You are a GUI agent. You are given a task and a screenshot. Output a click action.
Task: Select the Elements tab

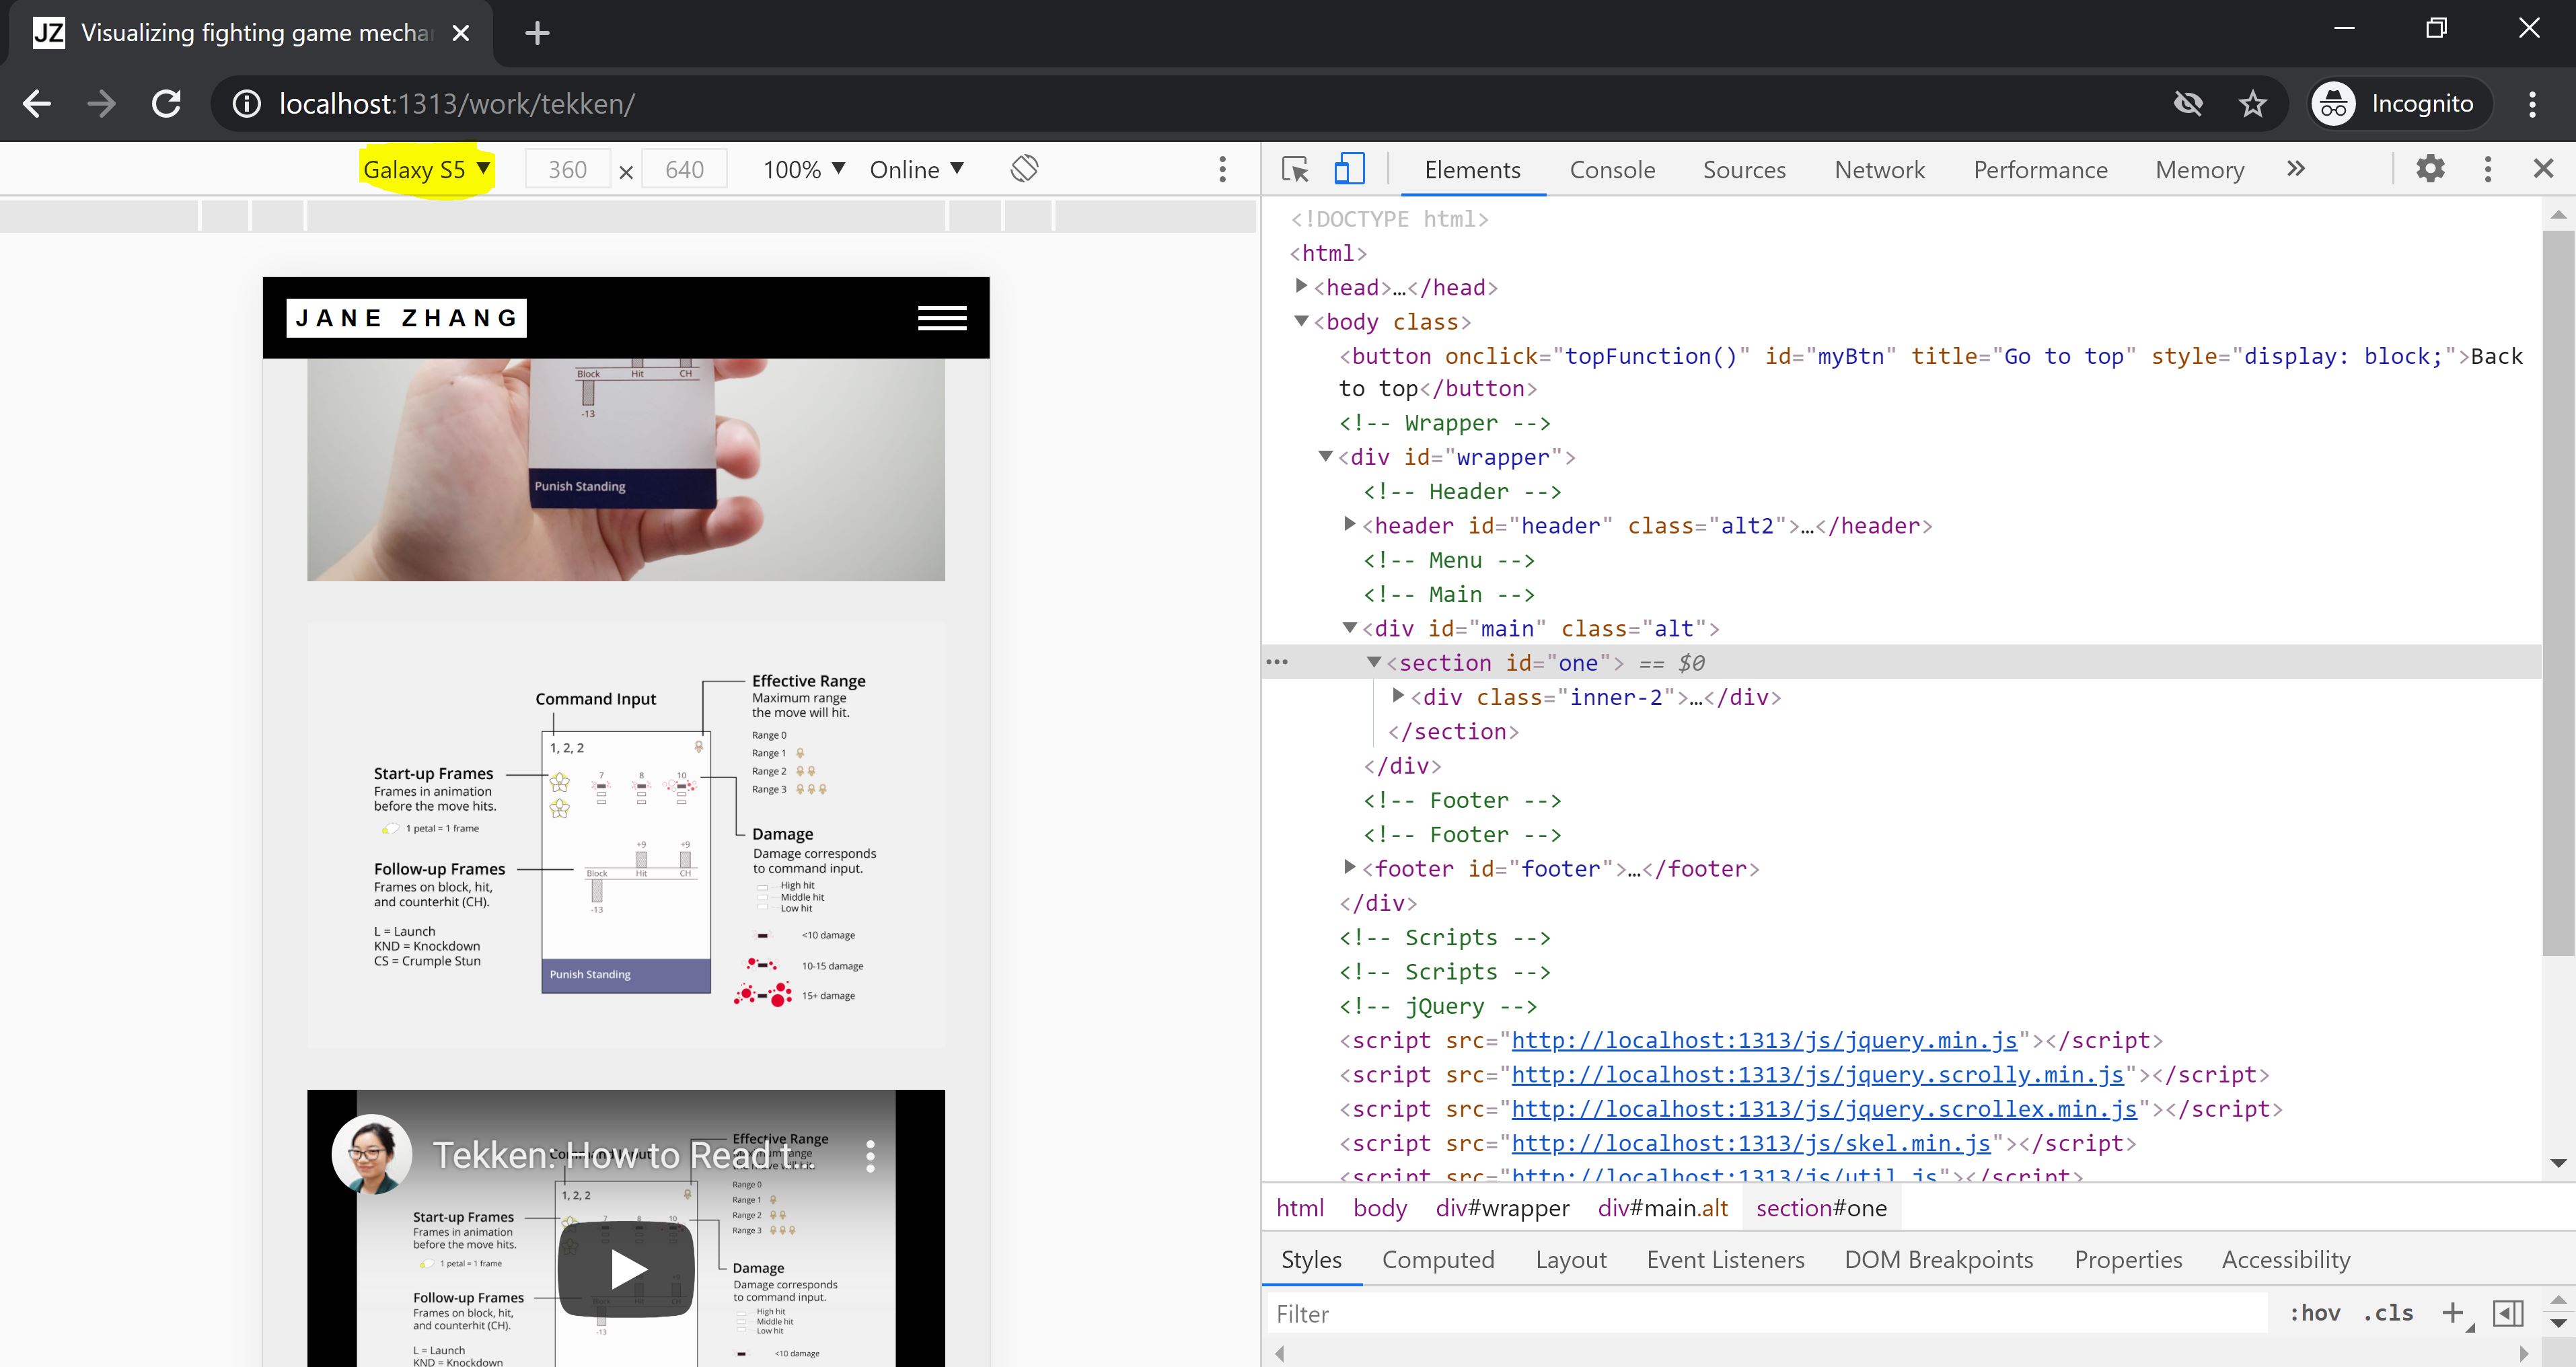point(1472,169)
